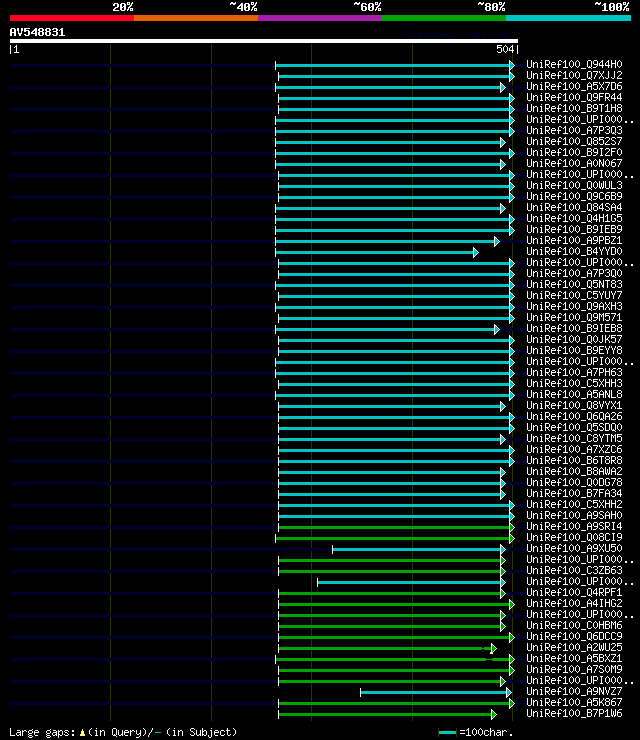Select the UniRef100_Q4H1G5 label
Screen dimensions: 640x740
point(574,219)
